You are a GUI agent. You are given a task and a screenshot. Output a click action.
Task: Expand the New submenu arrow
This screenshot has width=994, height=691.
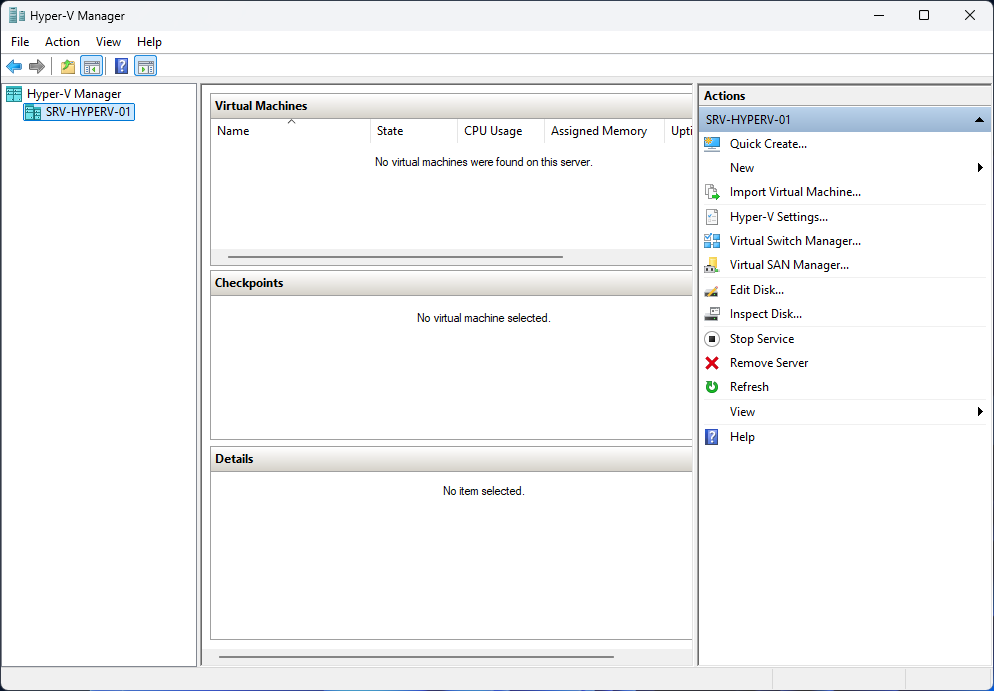coord(980,167)
